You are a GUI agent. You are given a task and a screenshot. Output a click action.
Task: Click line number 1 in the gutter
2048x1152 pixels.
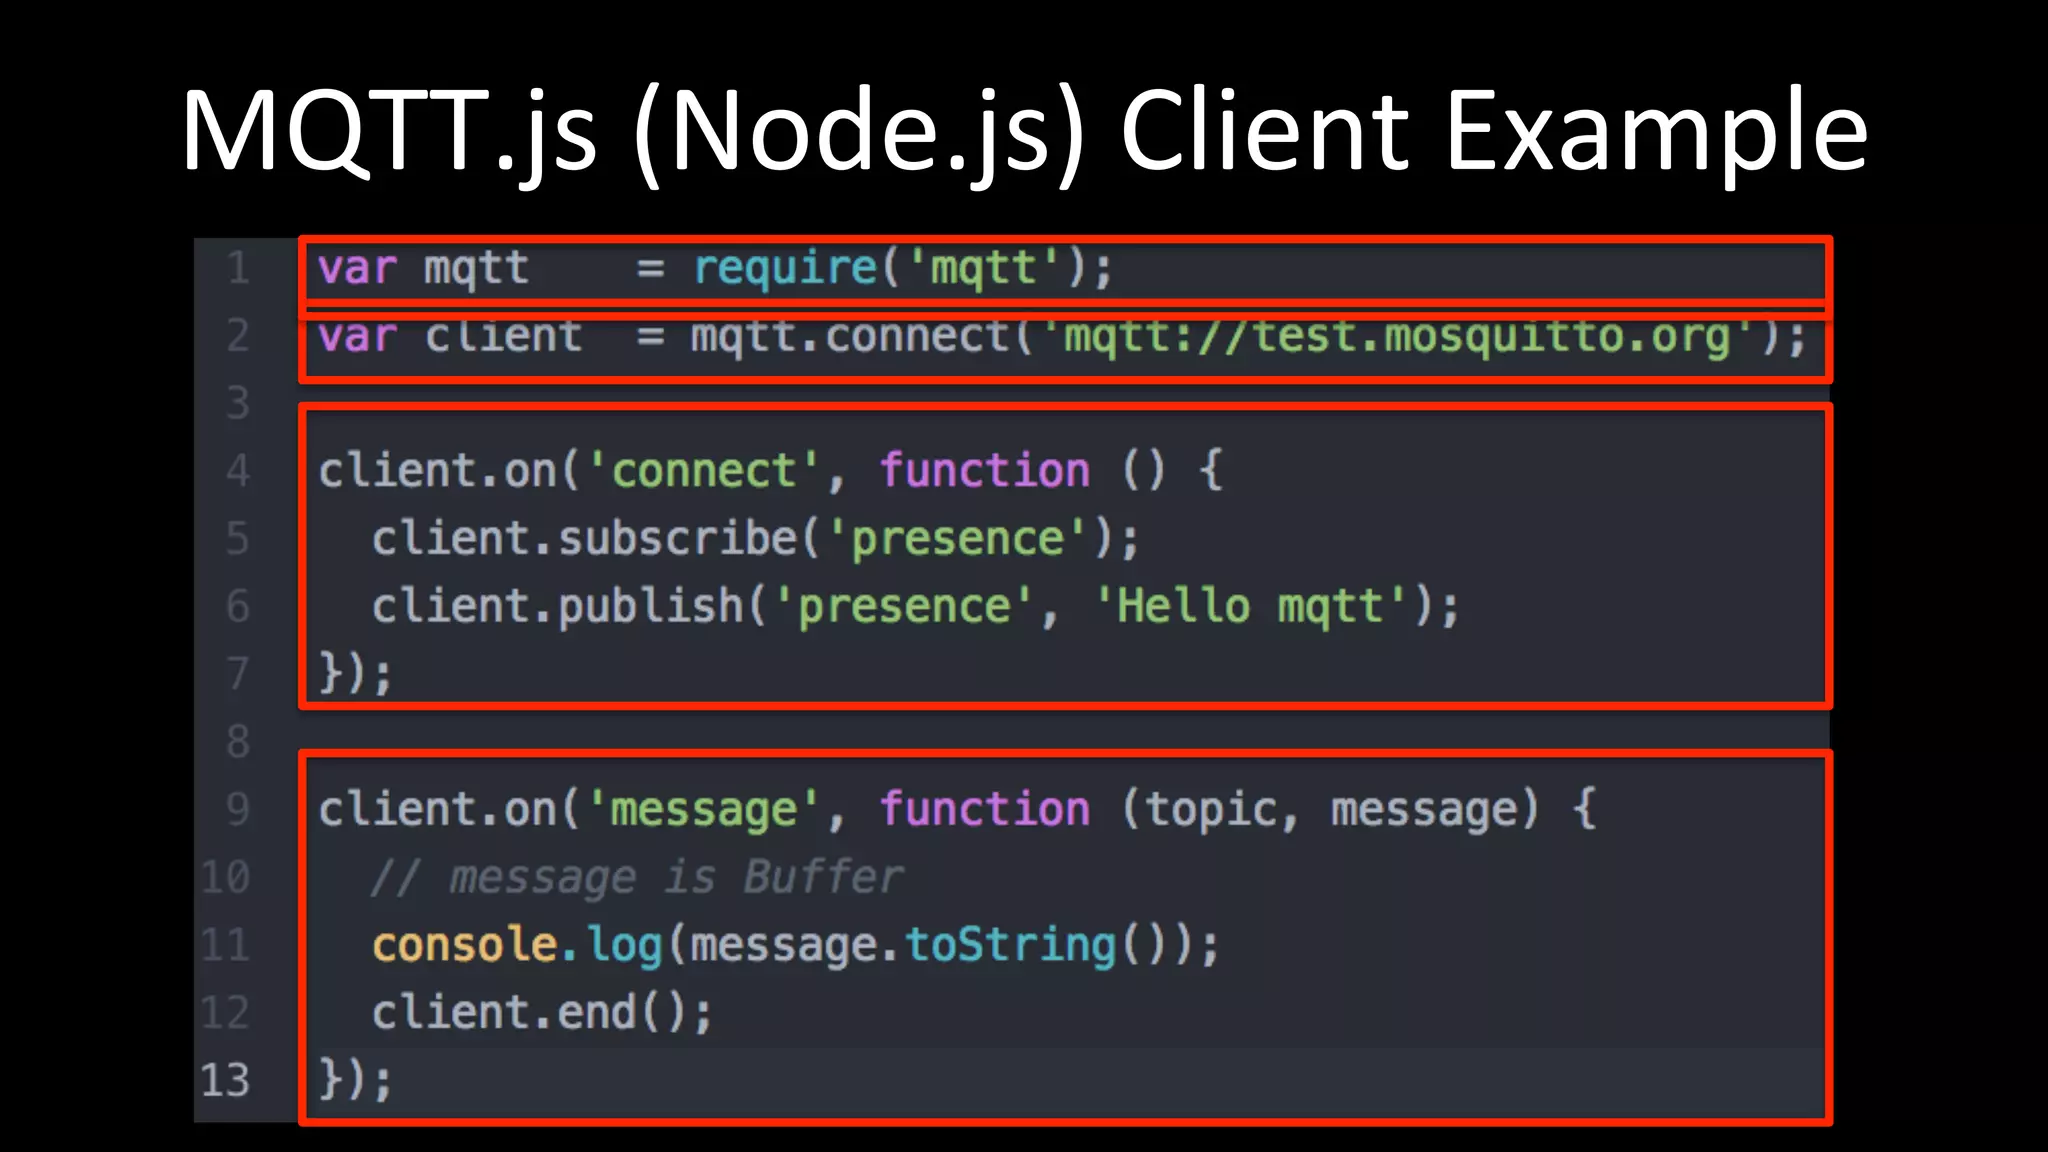(x=238, y=268)
